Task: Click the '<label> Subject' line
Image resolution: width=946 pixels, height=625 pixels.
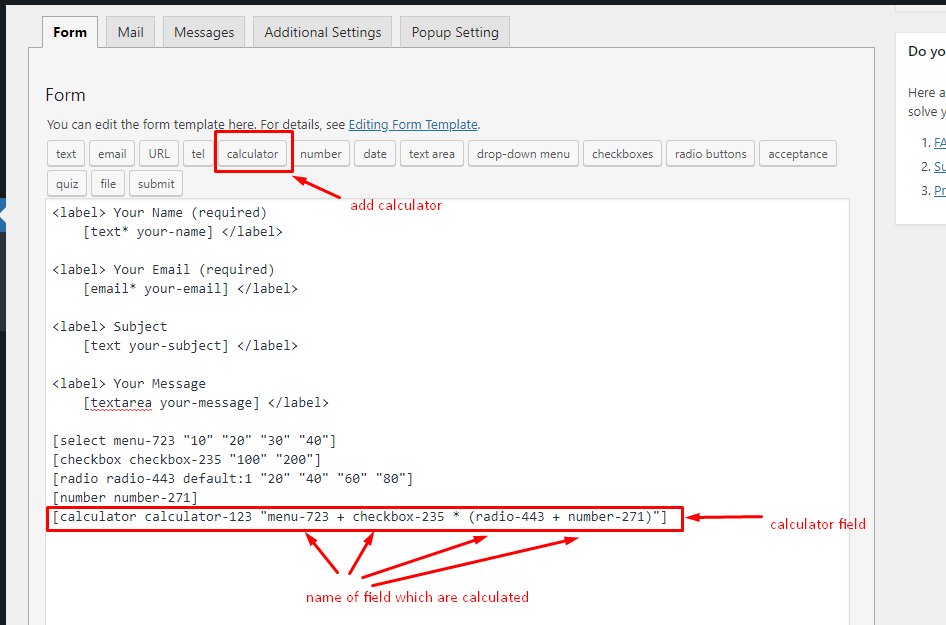Action: [x=110, y=327]
